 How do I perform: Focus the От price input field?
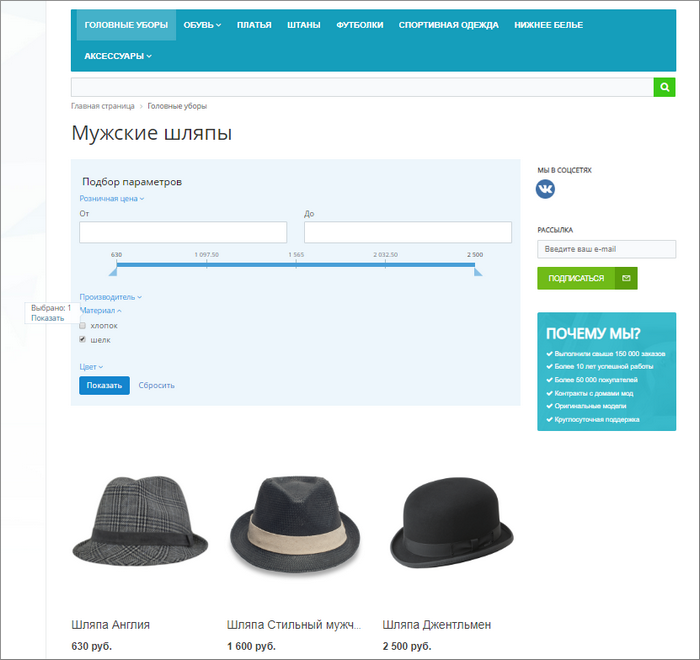click(x=183, y=232)
